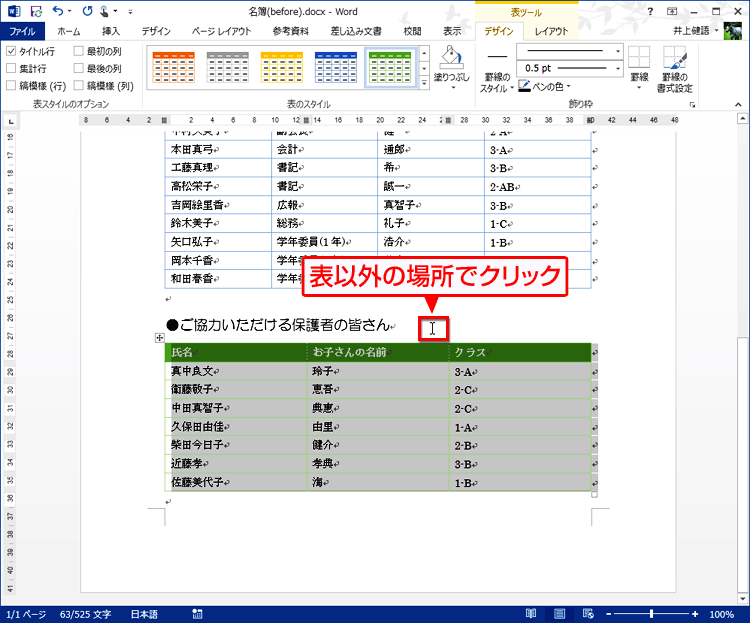Open the Undo history dropdown arrow
This screenshot has height=623, width=750.
(70, 11)
